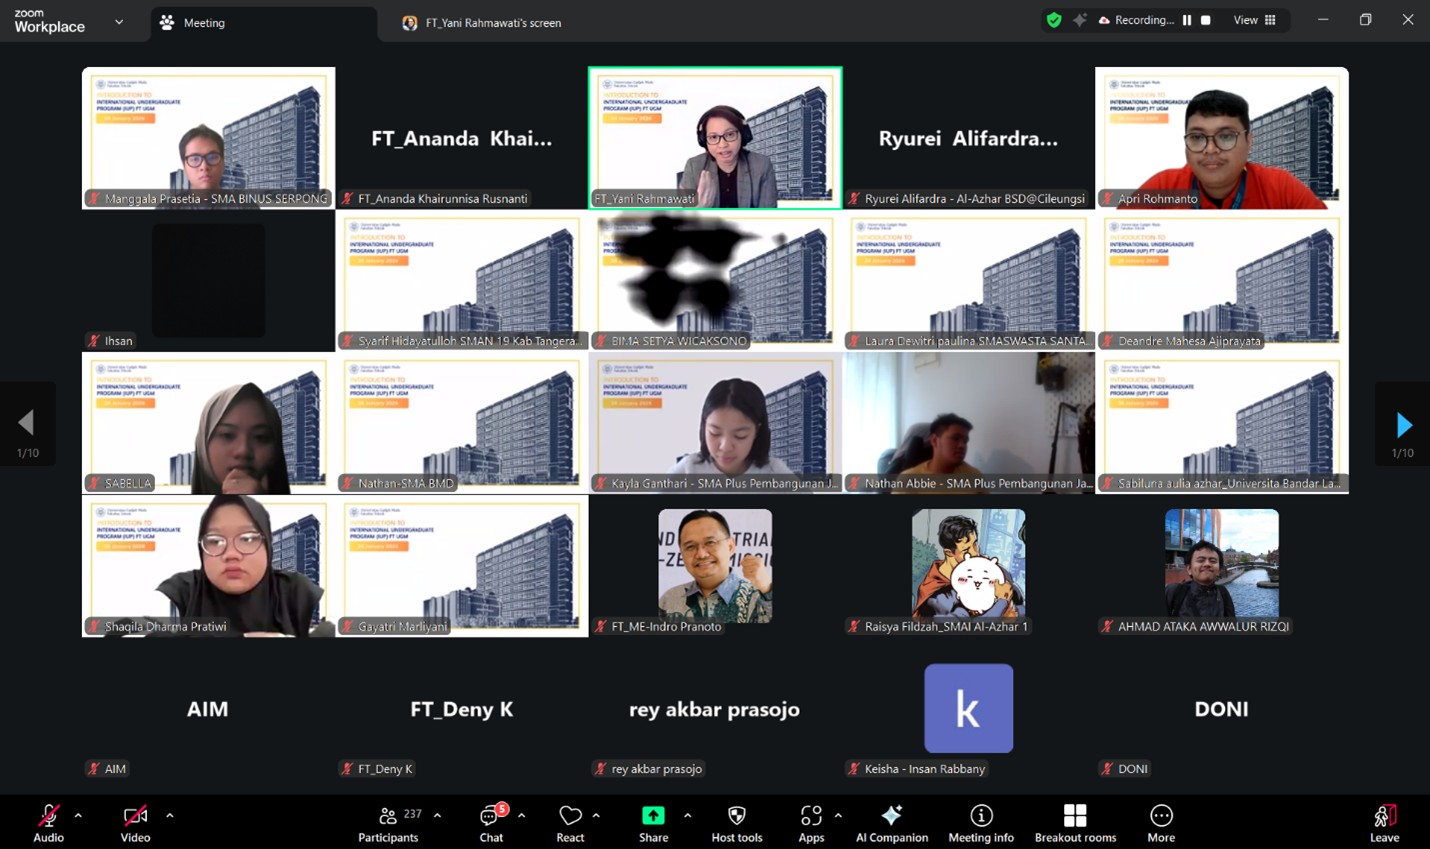Turn on camera with Video button
1430x849 pixels.
[135, 823]
